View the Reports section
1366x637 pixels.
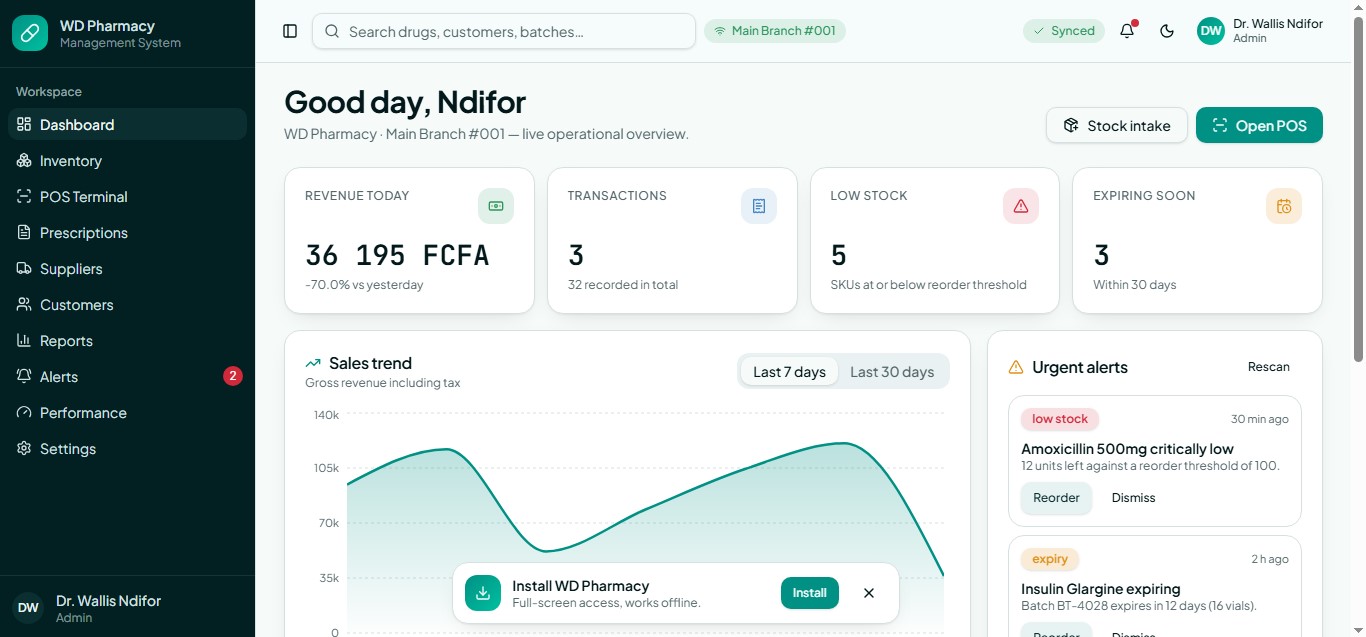(x=127, y=341)
